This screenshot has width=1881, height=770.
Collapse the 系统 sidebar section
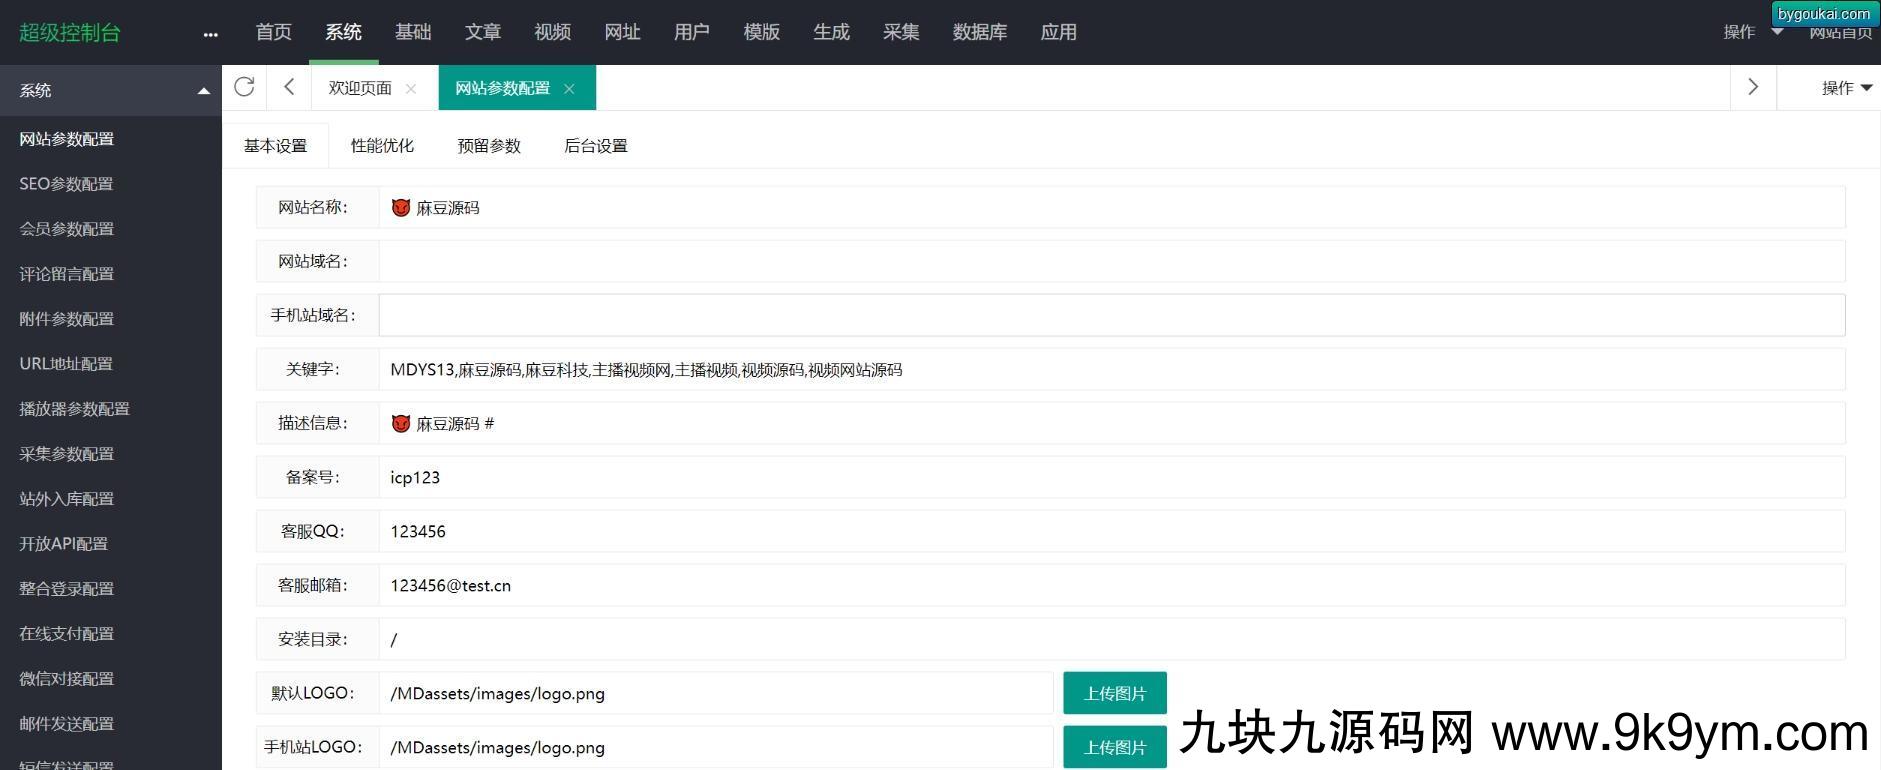(204, 91)
